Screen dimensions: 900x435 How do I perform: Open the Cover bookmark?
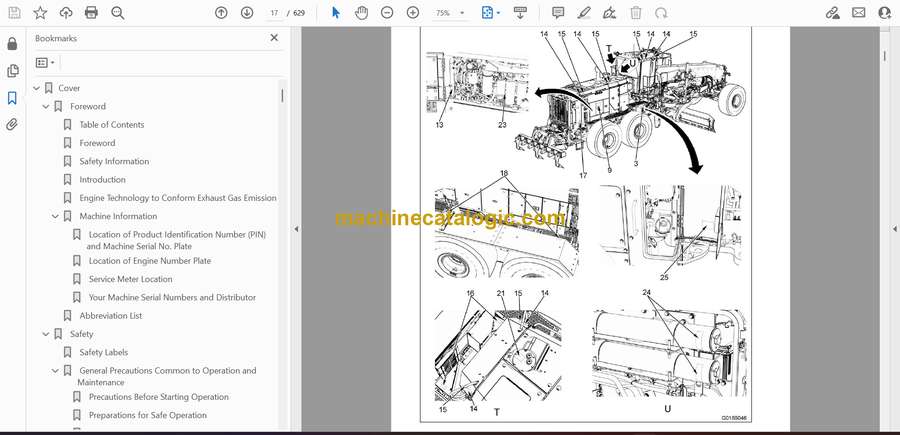coord(69,88)
